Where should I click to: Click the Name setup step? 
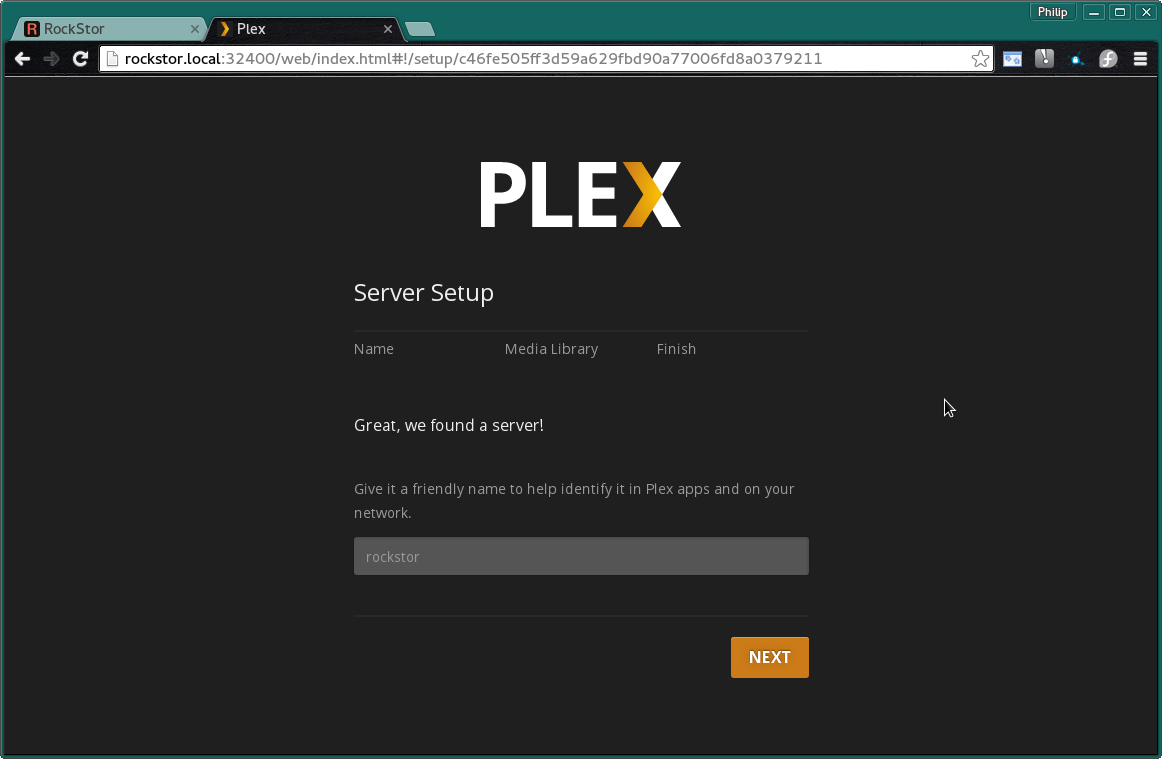[374, 349]
